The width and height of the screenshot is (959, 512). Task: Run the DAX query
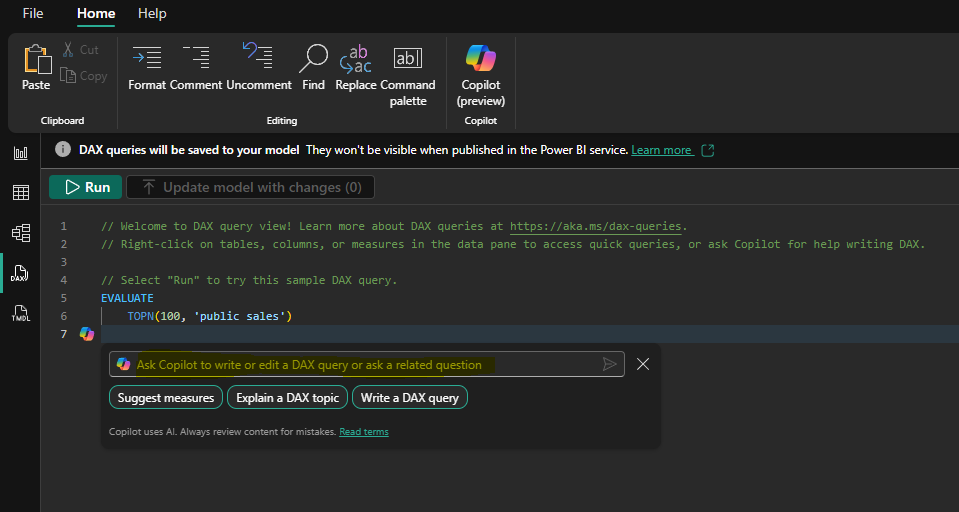pos(86,187)
